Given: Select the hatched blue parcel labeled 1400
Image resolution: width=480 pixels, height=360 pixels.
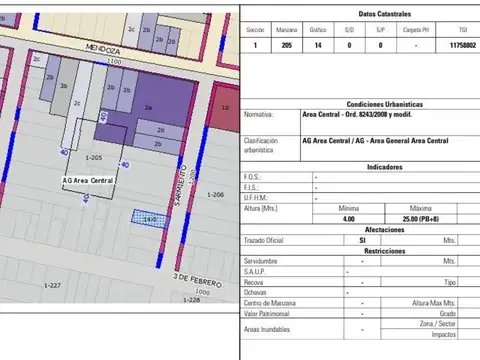Looking at the screenshot, I should (x=150, y=219).
